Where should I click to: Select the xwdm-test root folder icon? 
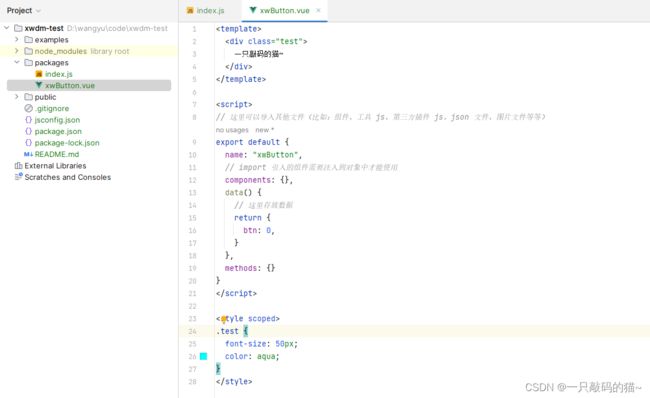click(18, 28)
